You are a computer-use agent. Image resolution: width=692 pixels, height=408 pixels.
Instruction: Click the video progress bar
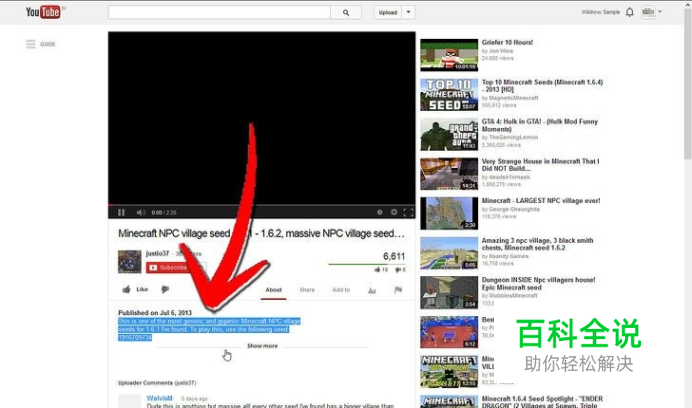point(262,205)
